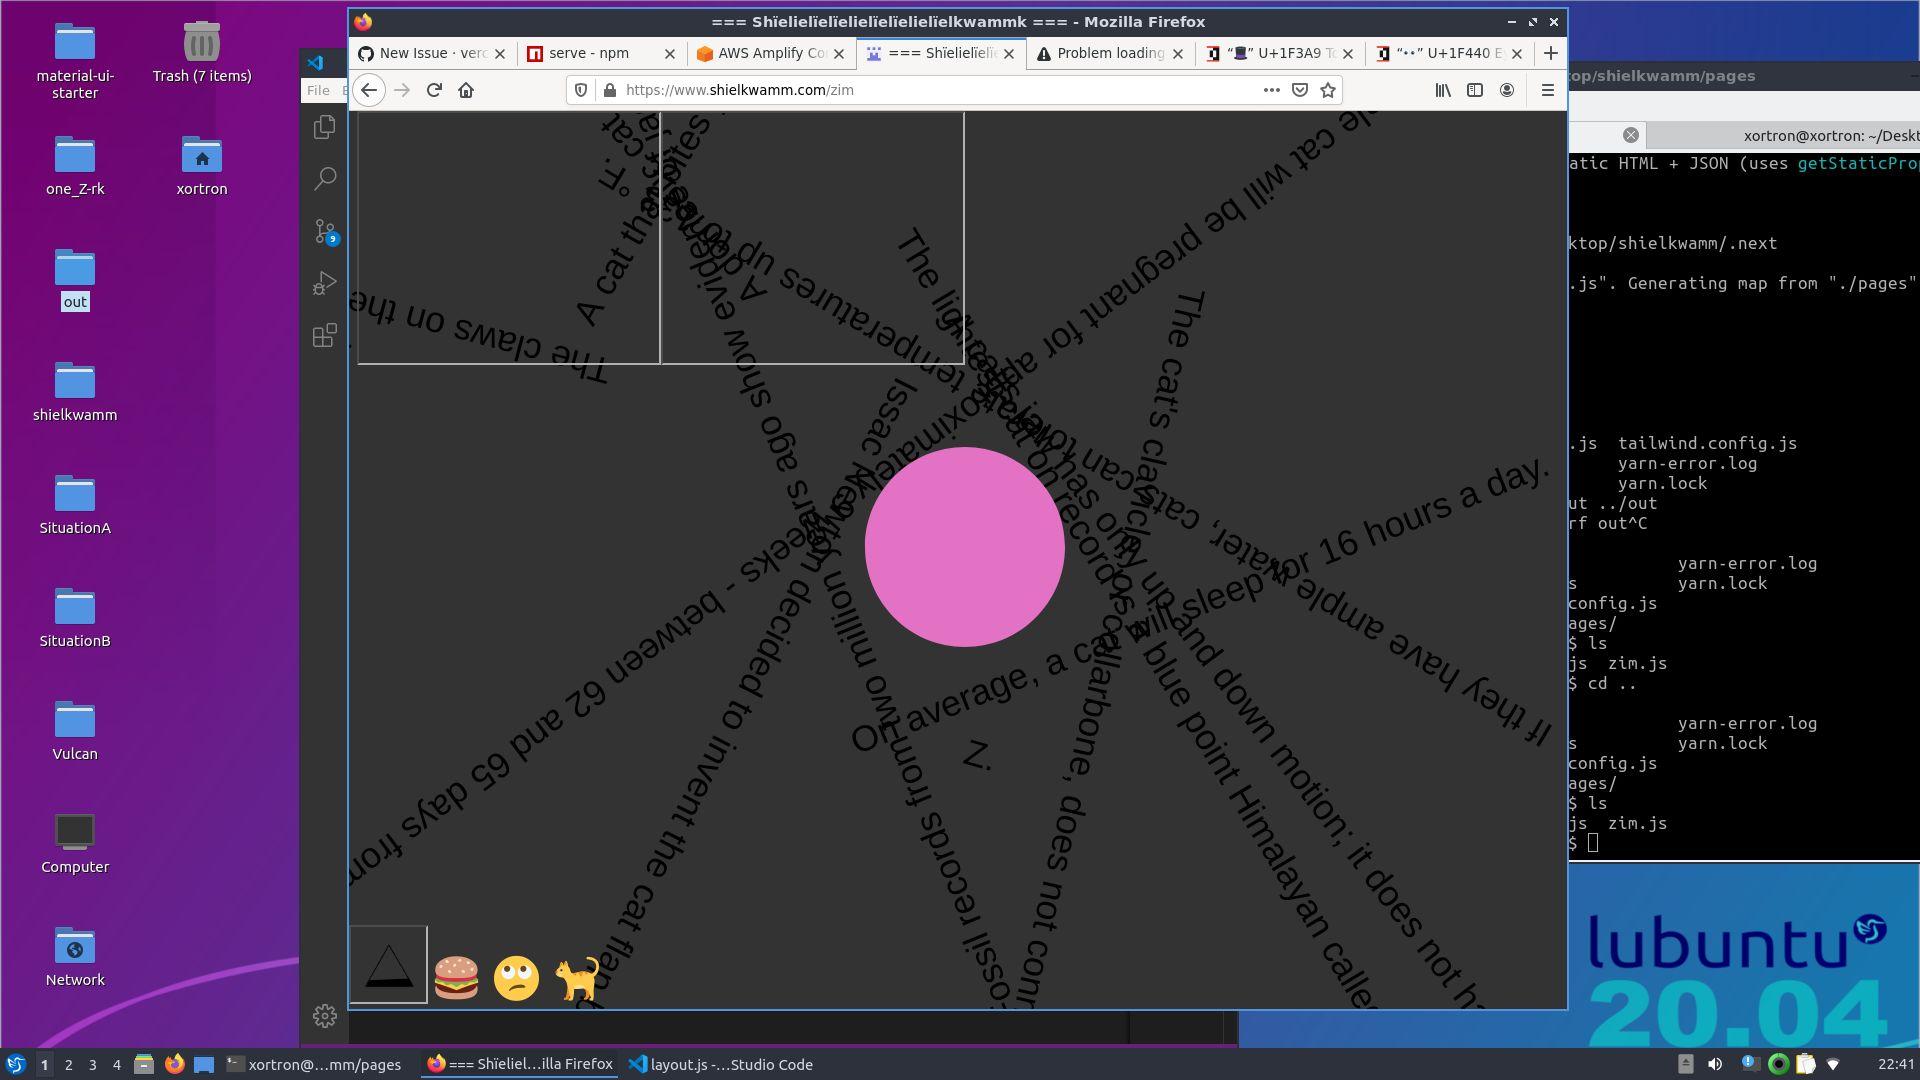This screenshot has height=1080, width=1920.
Task: Select the out desktop folder
Action: [x=75, y=279]
